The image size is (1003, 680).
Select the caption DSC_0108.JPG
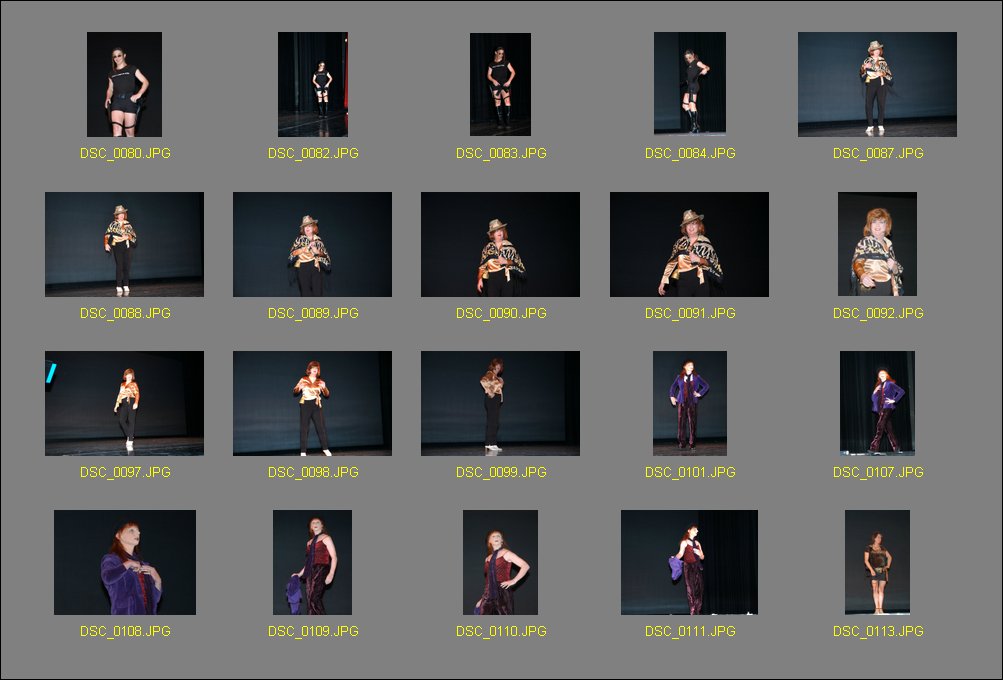[x=125, y=631]
